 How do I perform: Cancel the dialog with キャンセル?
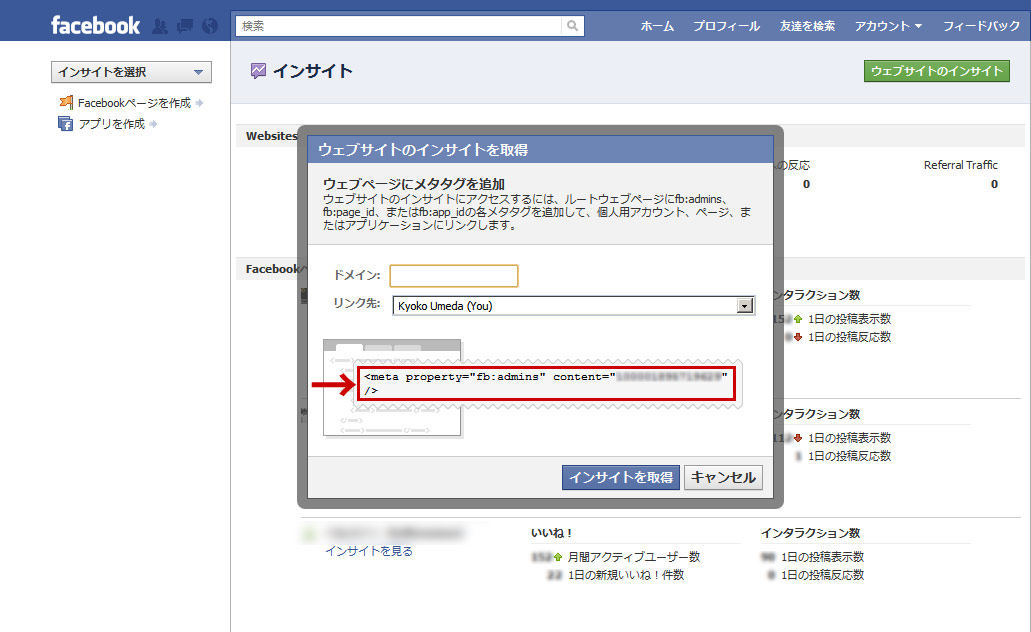[x=723, y=477]
